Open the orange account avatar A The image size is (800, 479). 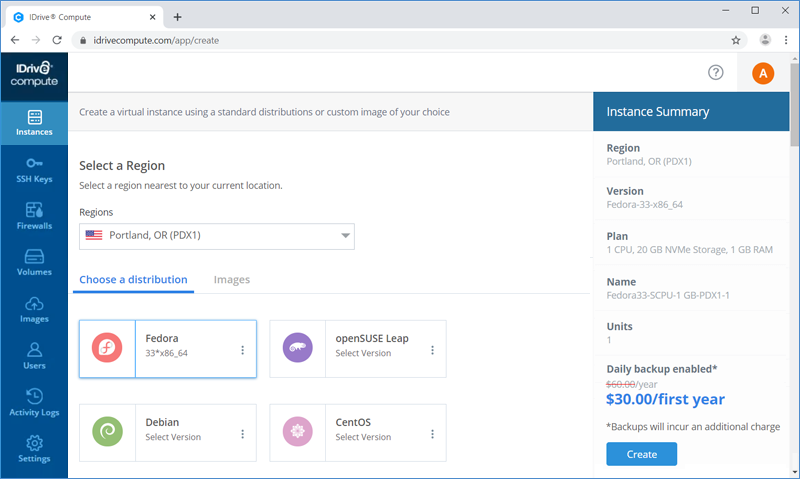click(x=763, y=73)
